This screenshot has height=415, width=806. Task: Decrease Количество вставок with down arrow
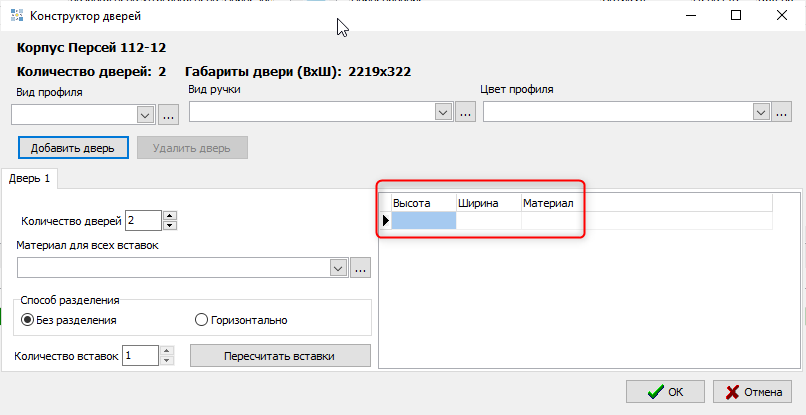pos(166,360)
